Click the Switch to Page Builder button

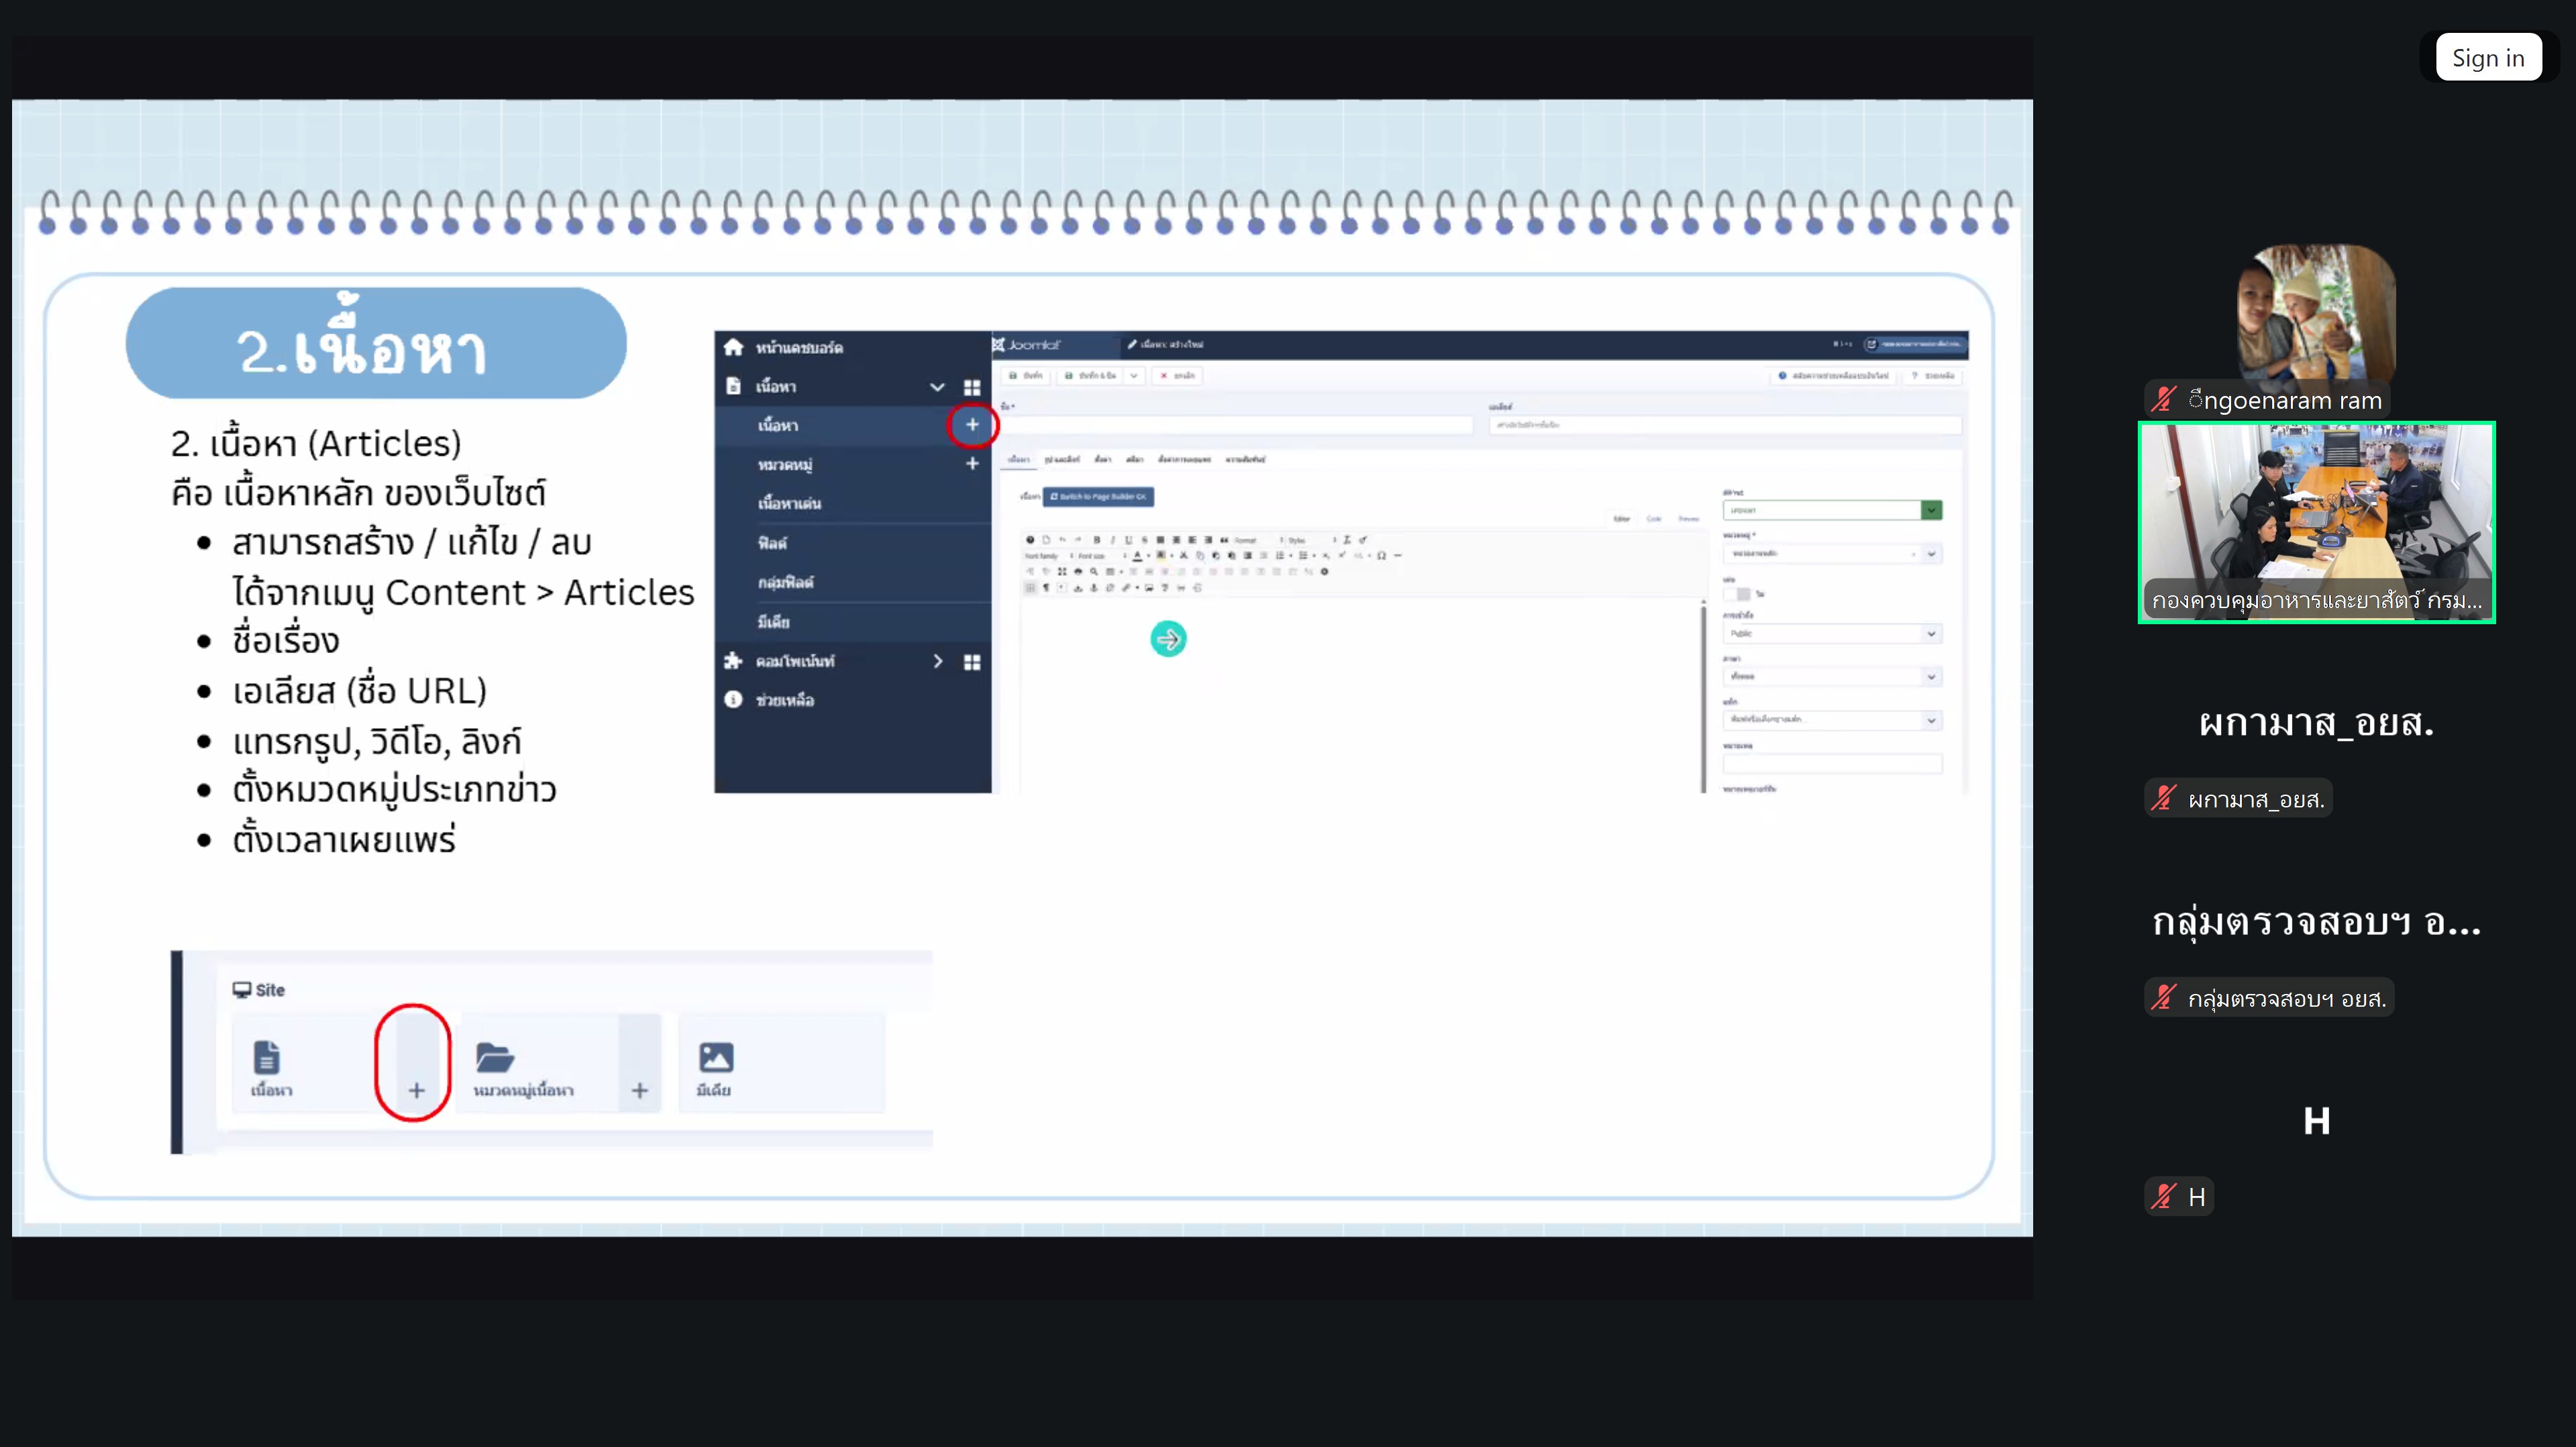tap(1098, 496)
